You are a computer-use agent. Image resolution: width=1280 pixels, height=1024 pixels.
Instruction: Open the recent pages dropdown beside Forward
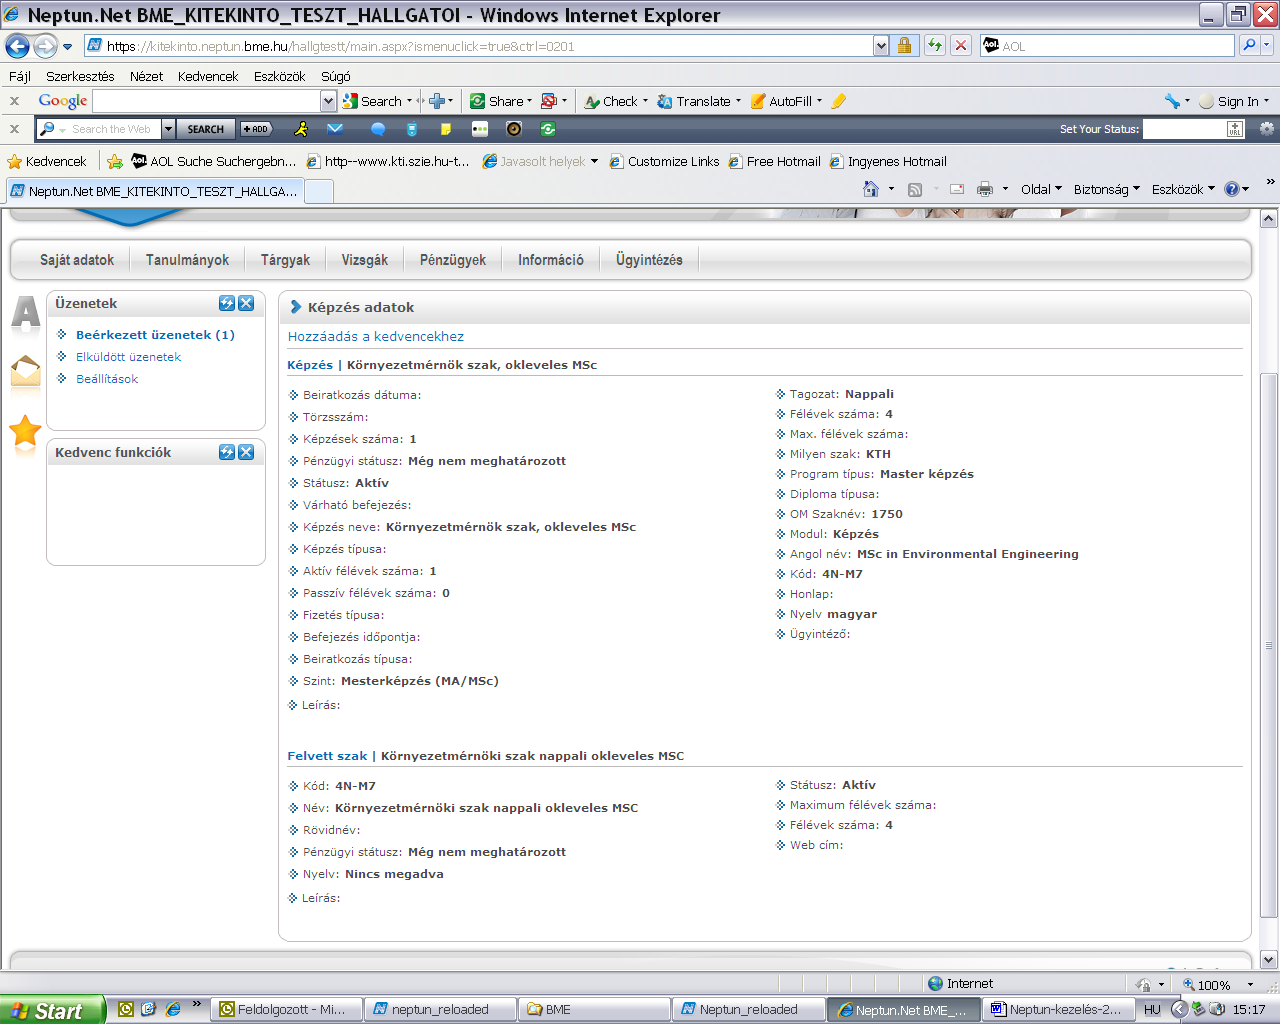(67, 46)
